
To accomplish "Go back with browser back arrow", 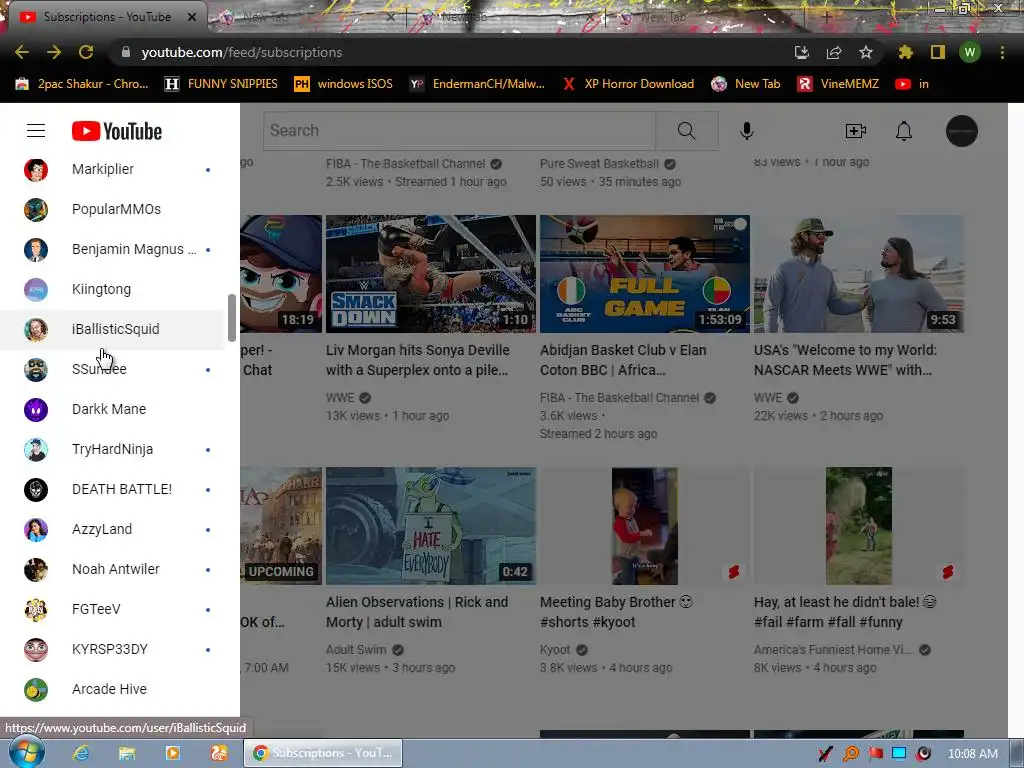I will point(22,52).
